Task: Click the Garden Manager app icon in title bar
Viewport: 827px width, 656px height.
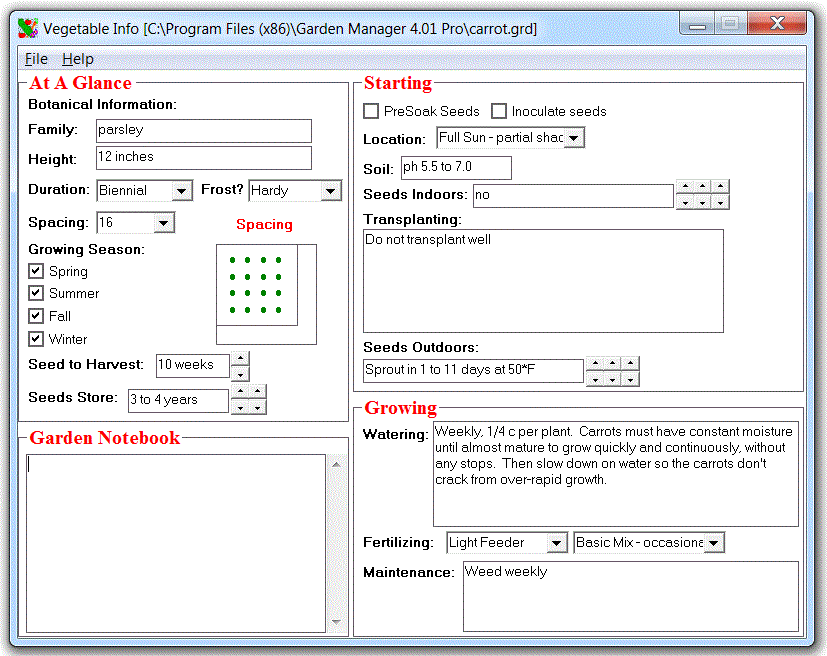Action: [x=27, y=28]
